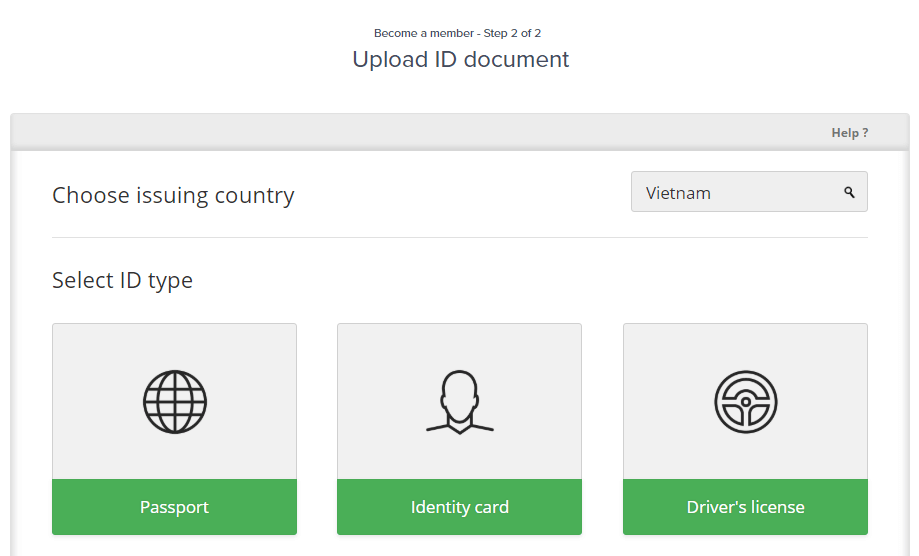Click the globe icon for Passport
This screenshot has height=556, width=919.
click(175, 402)
